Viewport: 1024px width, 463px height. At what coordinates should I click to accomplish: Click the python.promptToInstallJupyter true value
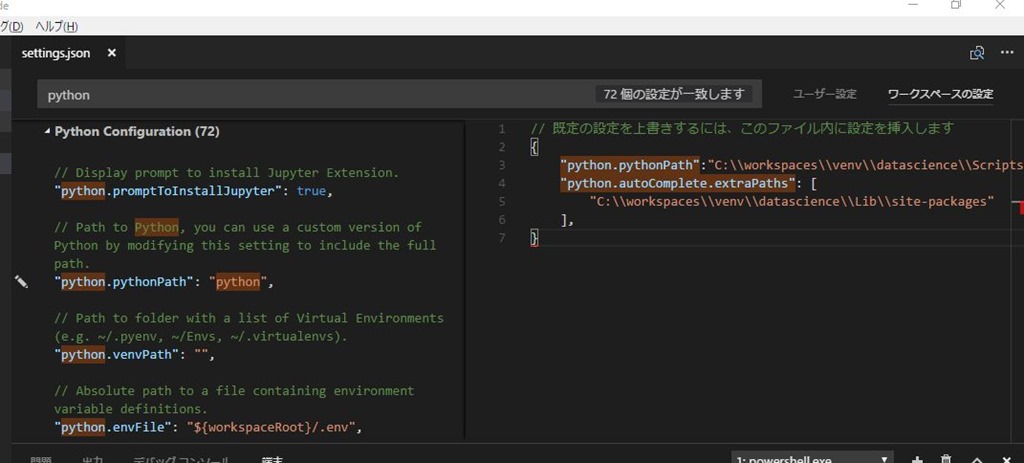(311, 190)
